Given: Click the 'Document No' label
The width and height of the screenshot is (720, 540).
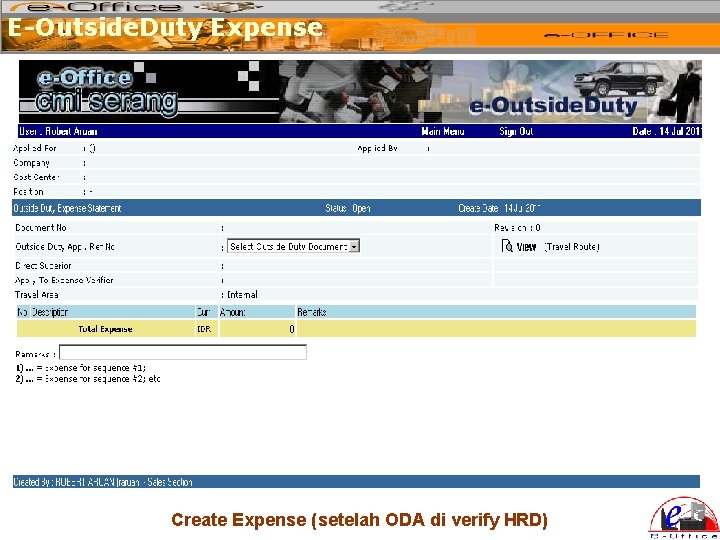Looking at the screenshot, I should (x=41, y=228).
